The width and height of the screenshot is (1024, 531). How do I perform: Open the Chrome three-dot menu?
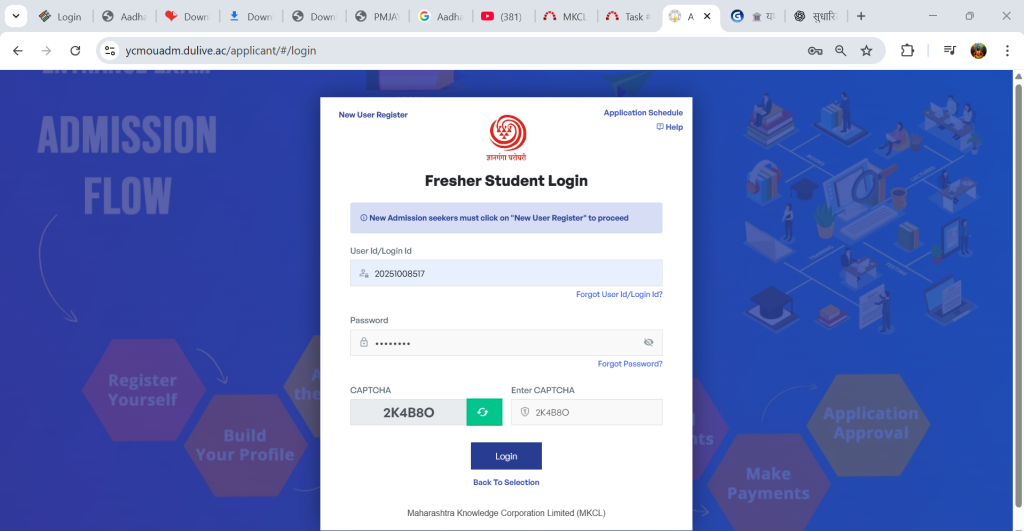click(1007, 50)
